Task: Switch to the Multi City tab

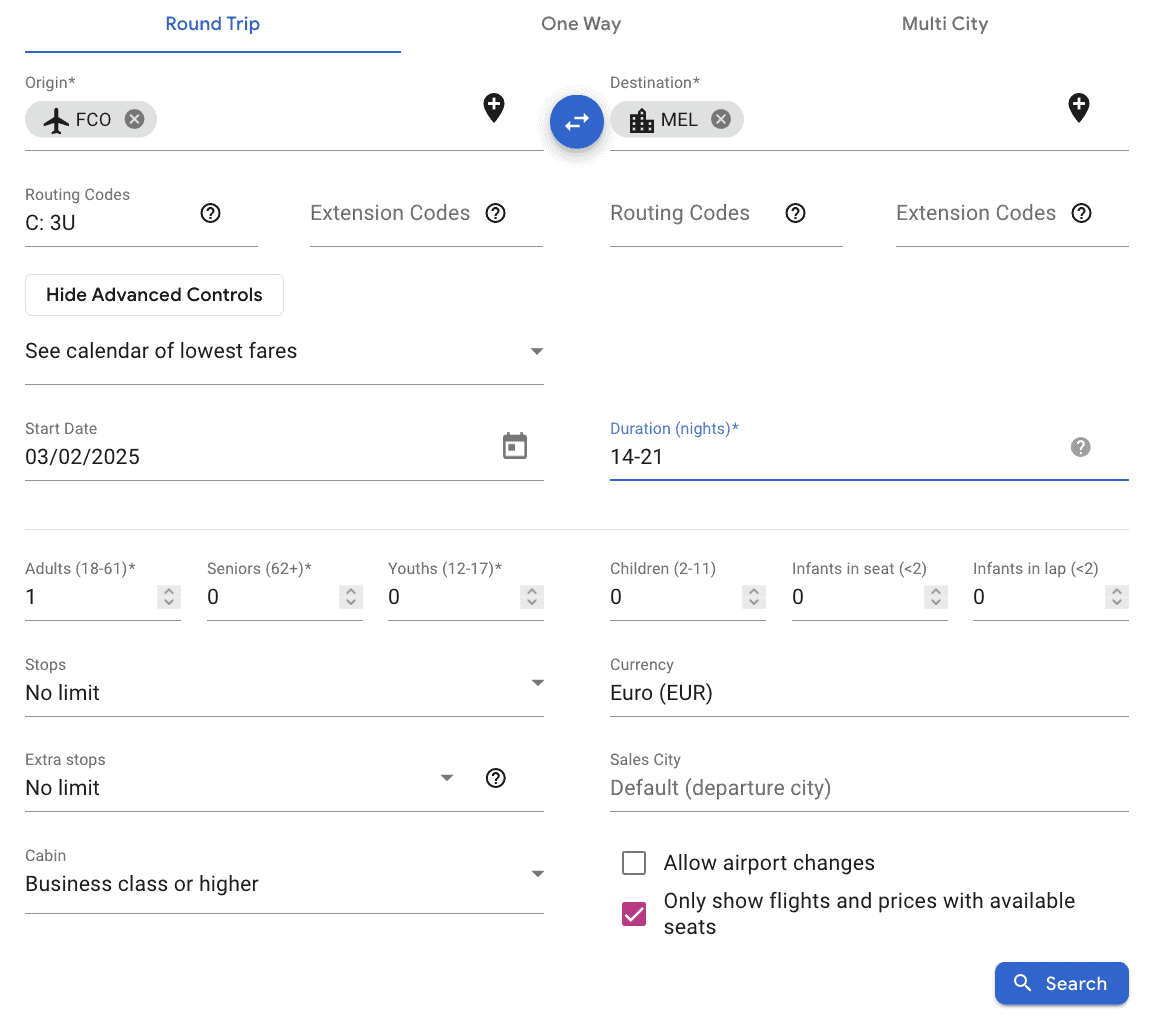Action: click(x=944, y=24)
